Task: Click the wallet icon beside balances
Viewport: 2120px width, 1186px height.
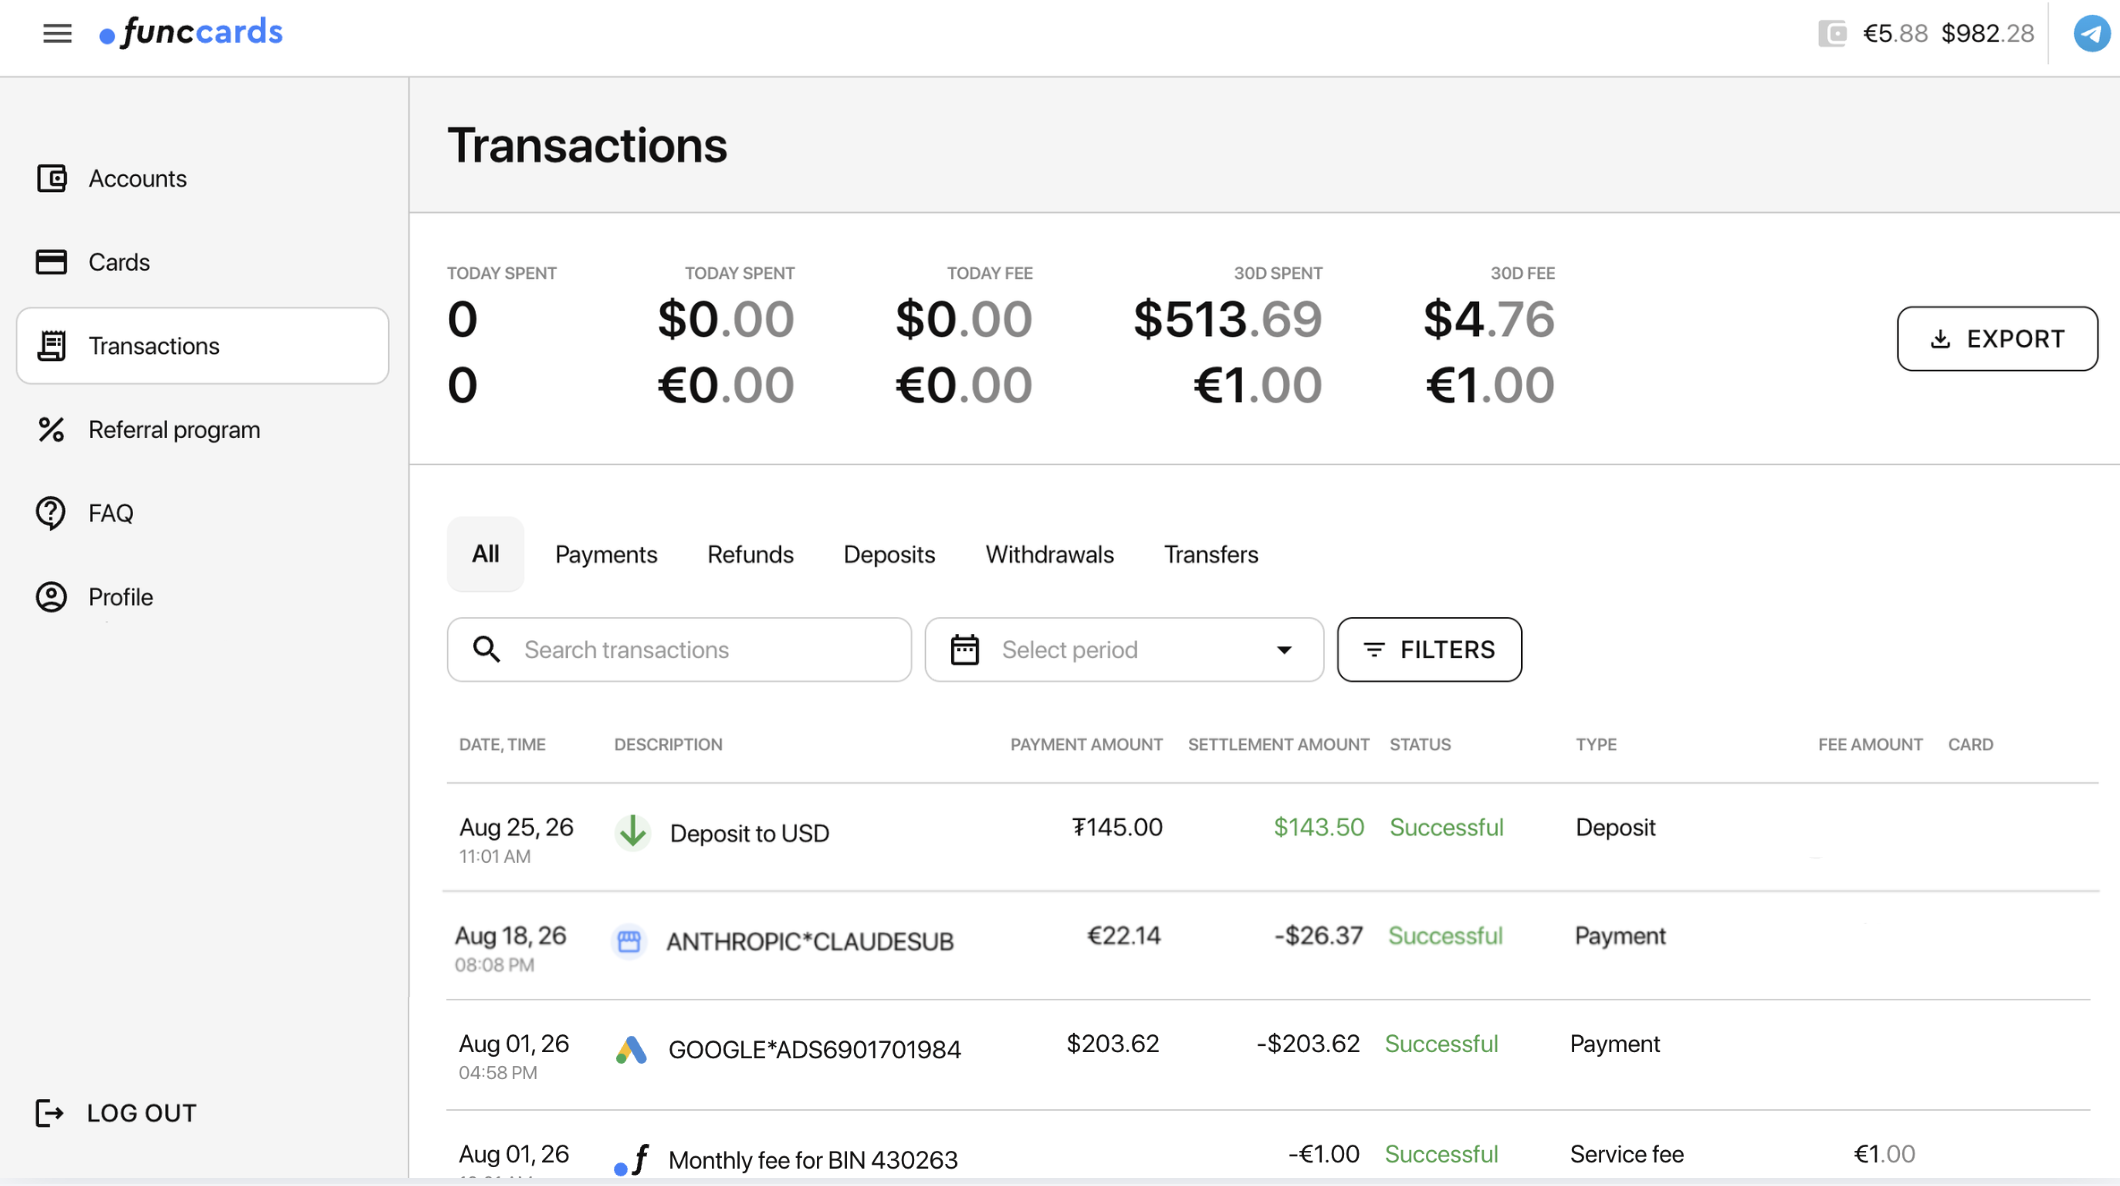Action: click(1832, 34)
